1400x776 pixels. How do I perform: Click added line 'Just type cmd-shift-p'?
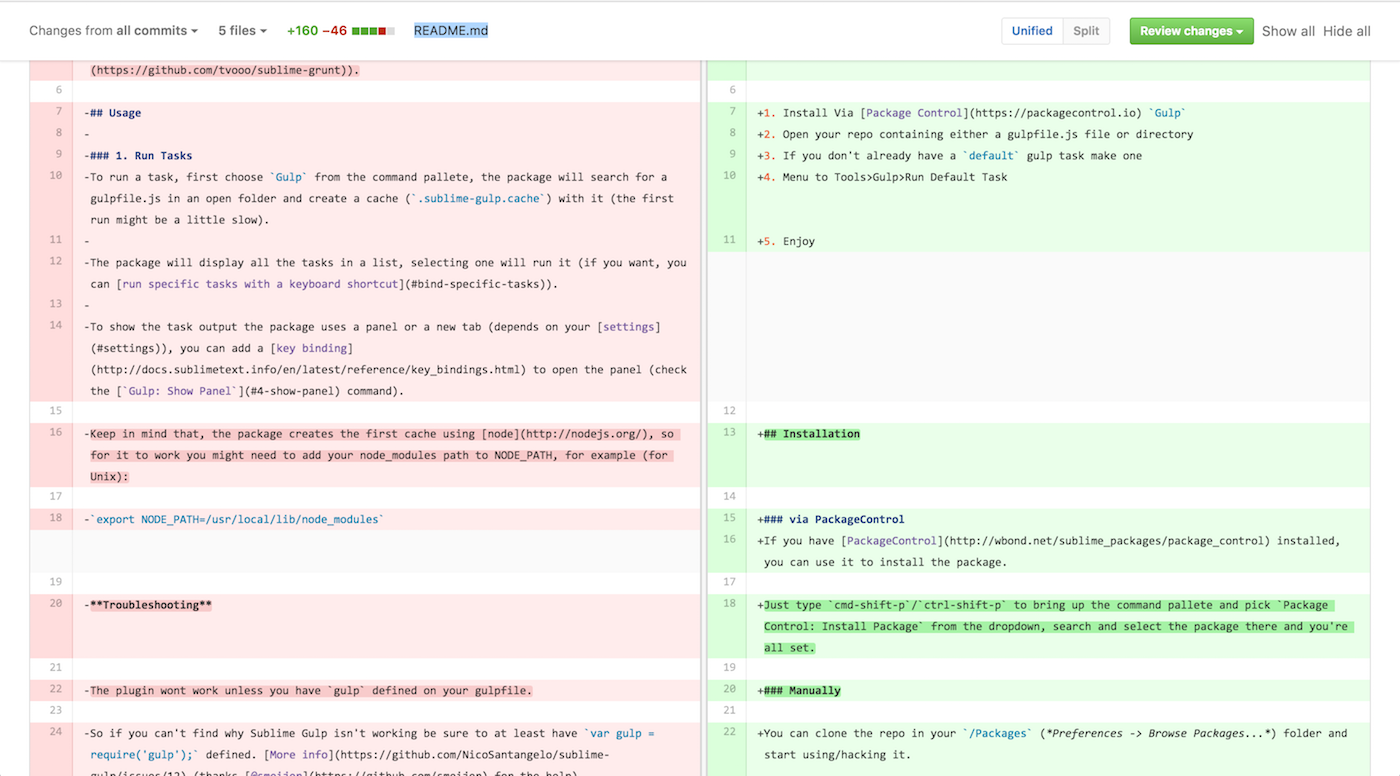tap(1058, 626)
